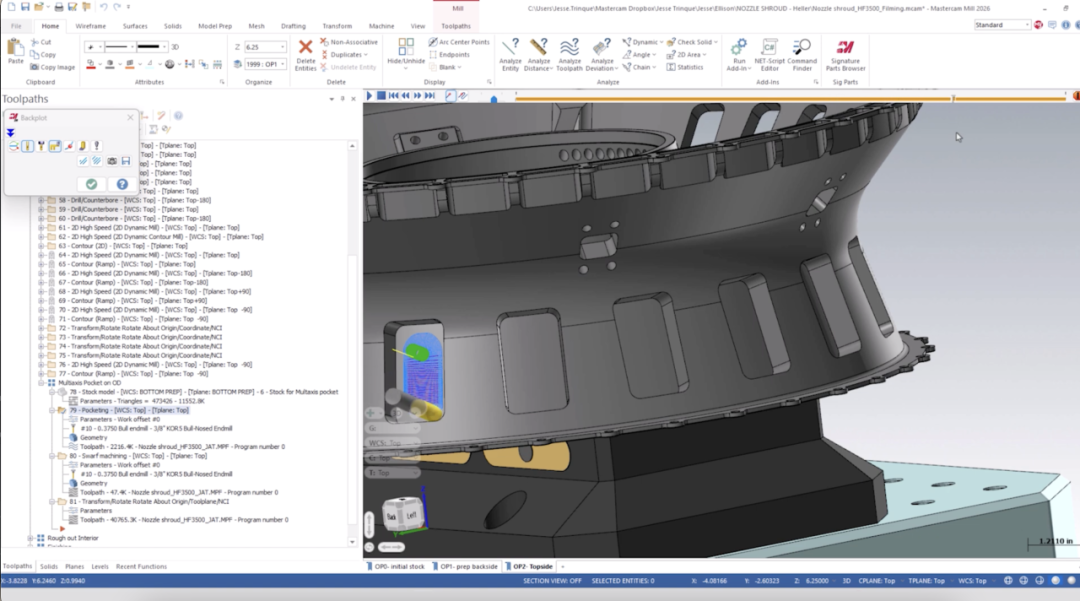The image size is (1080, 601).
Task: Open Backplot help with the question mark
Action: [x=122, y=184]
